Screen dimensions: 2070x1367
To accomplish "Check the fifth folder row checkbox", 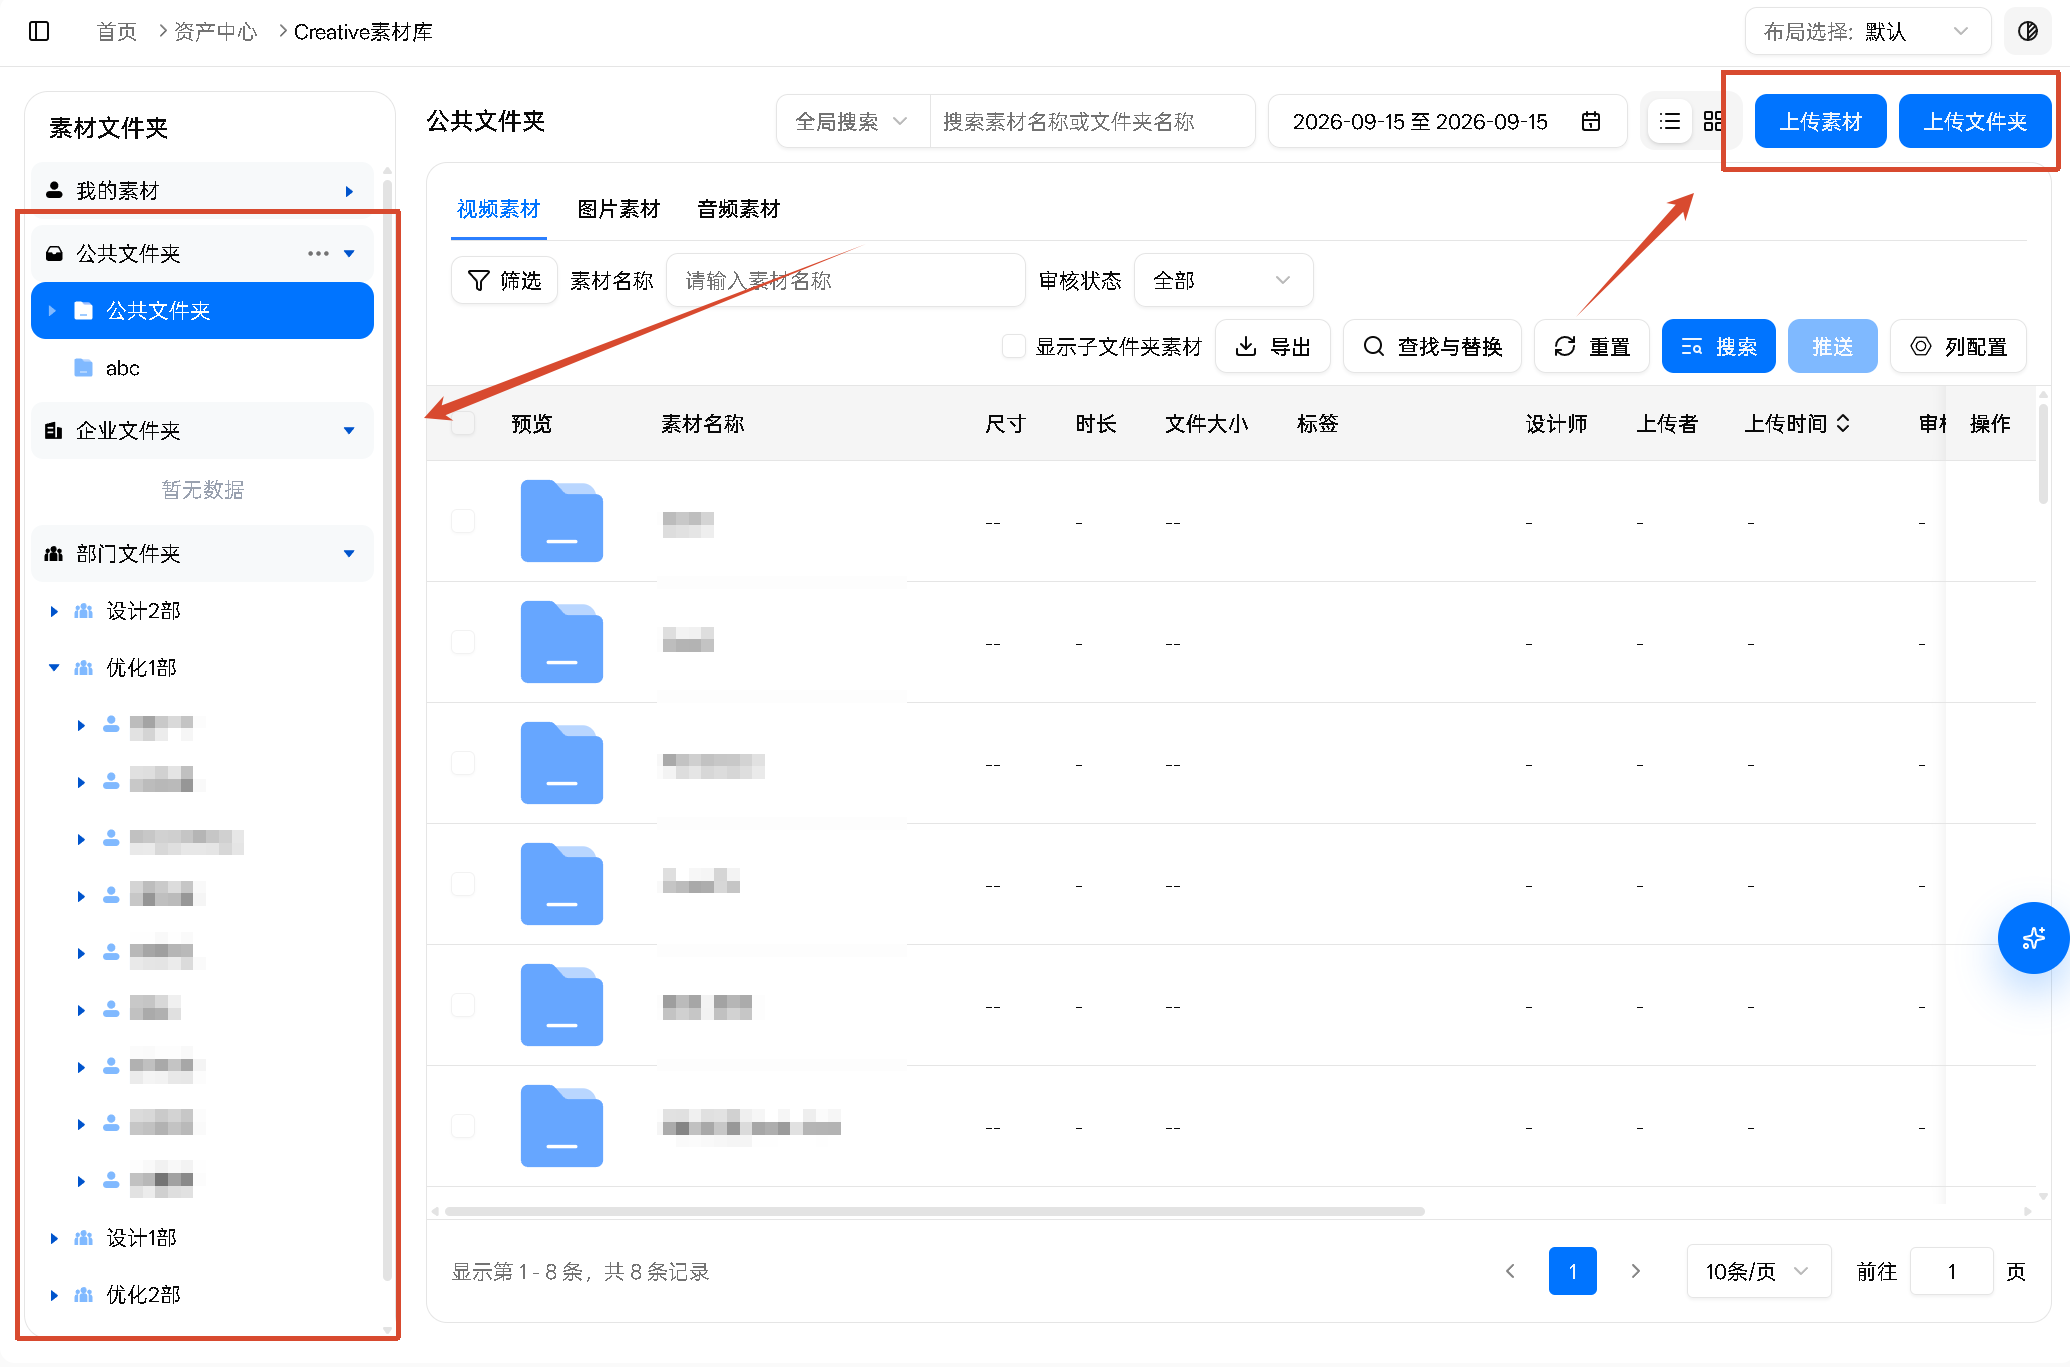I will click(x=463, y=1004).
